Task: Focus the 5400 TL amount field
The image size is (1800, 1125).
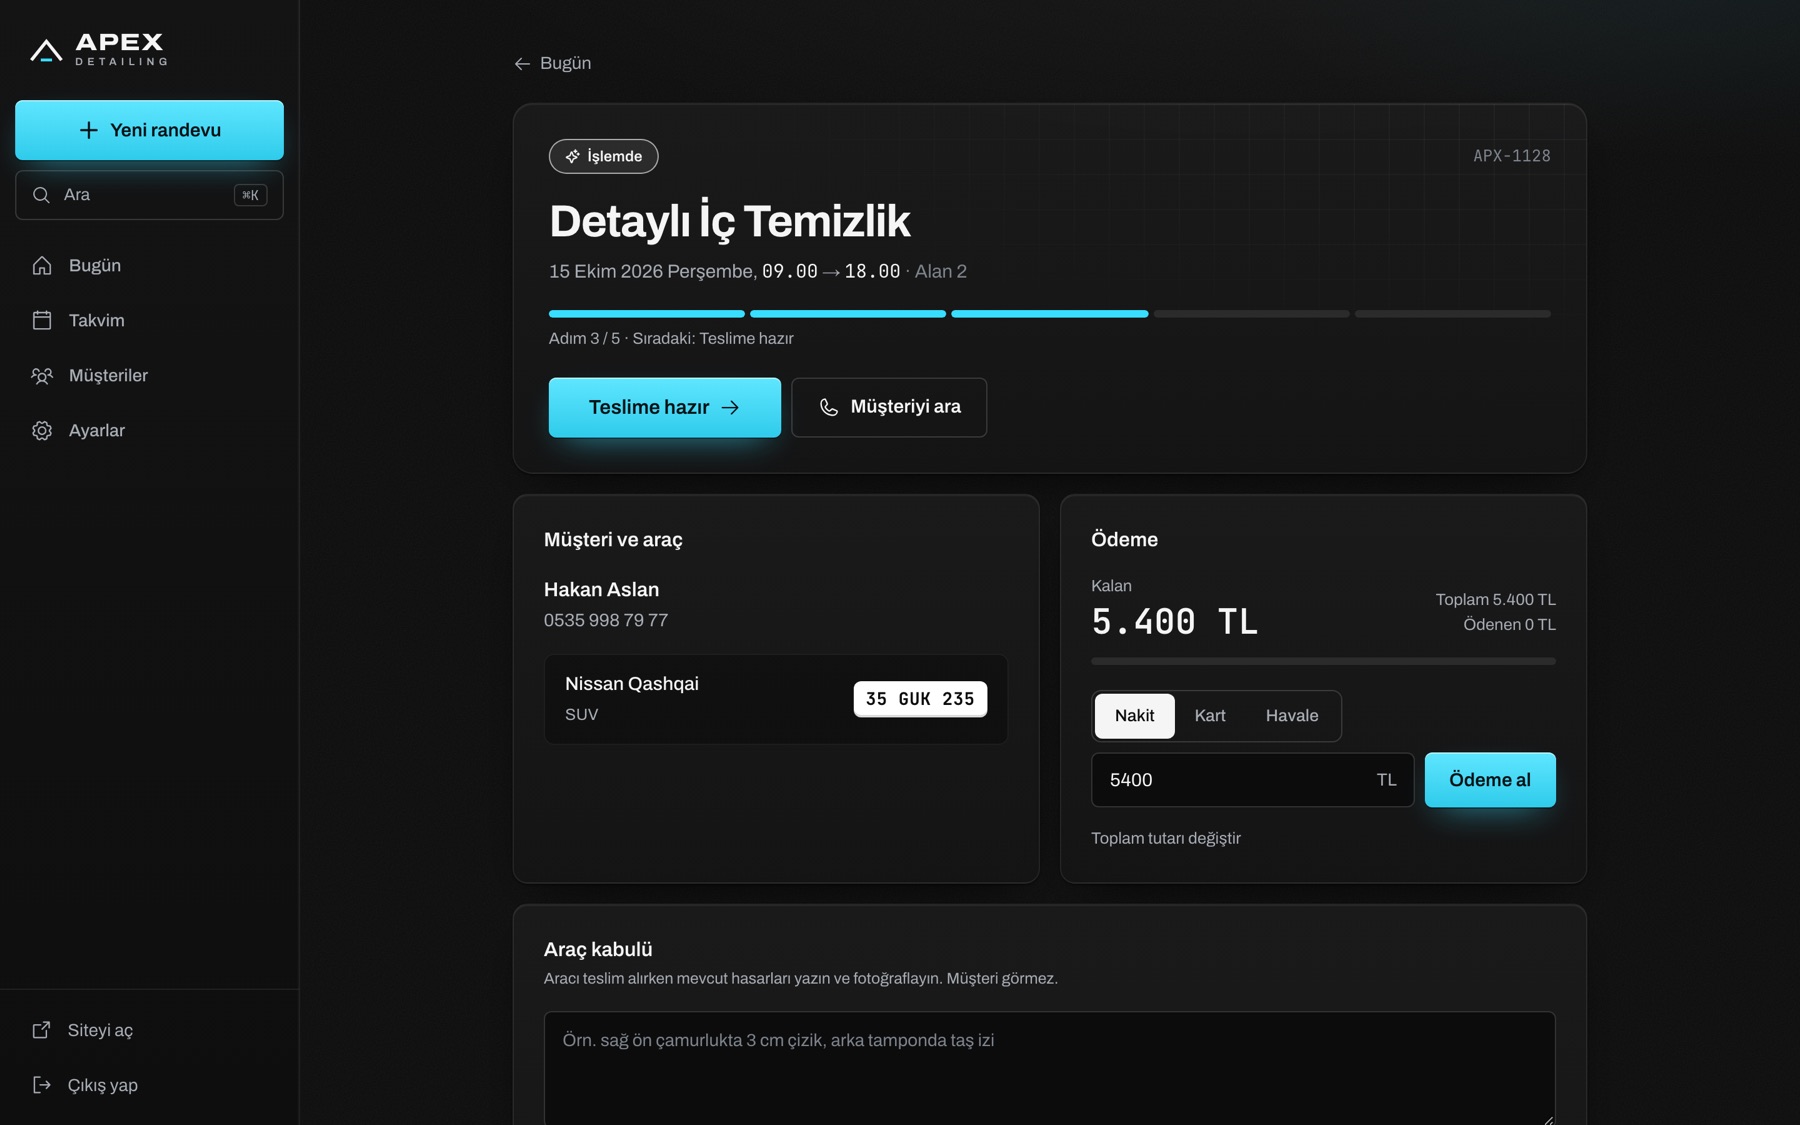Action: 1252,780
